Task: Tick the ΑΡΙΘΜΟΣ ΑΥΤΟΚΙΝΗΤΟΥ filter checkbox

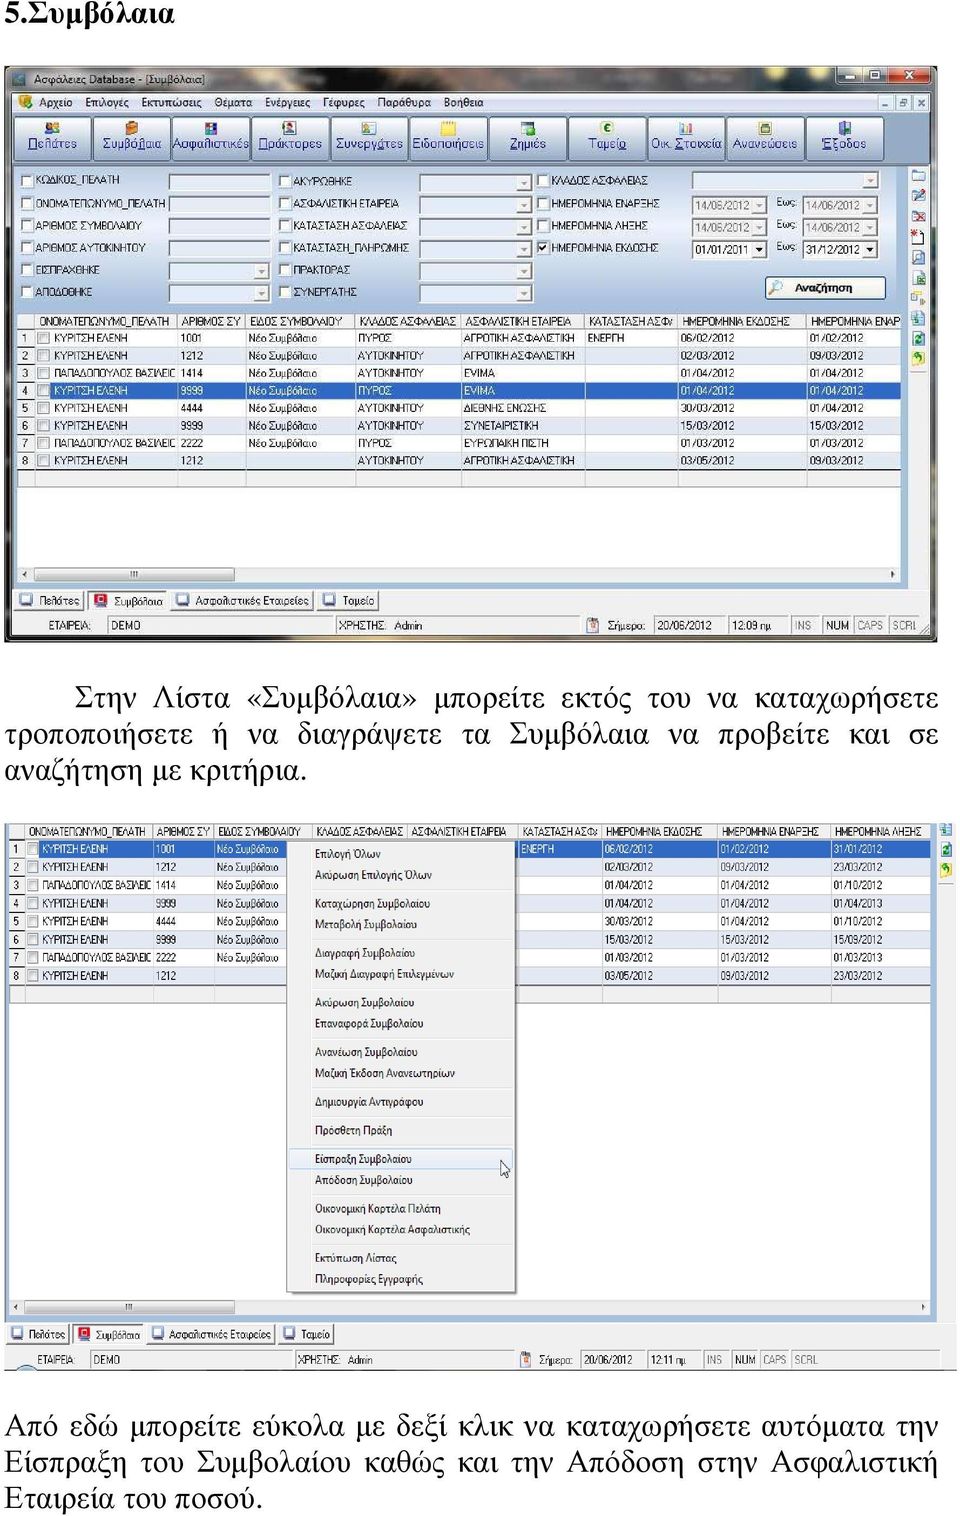Action: (x=27, y=247)
